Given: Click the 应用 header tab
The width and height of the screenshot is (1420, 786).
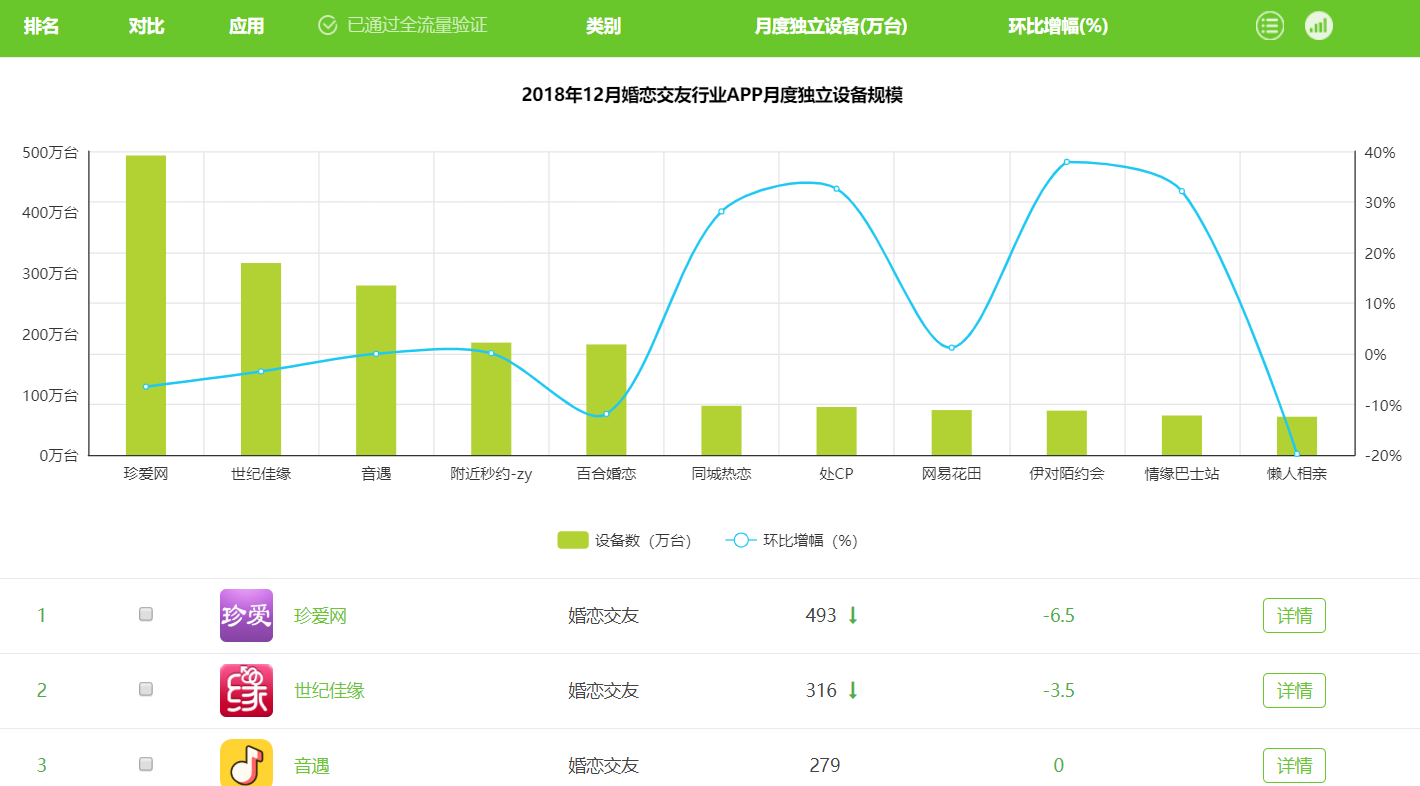Looking at the screenshot, I should 246,26.
